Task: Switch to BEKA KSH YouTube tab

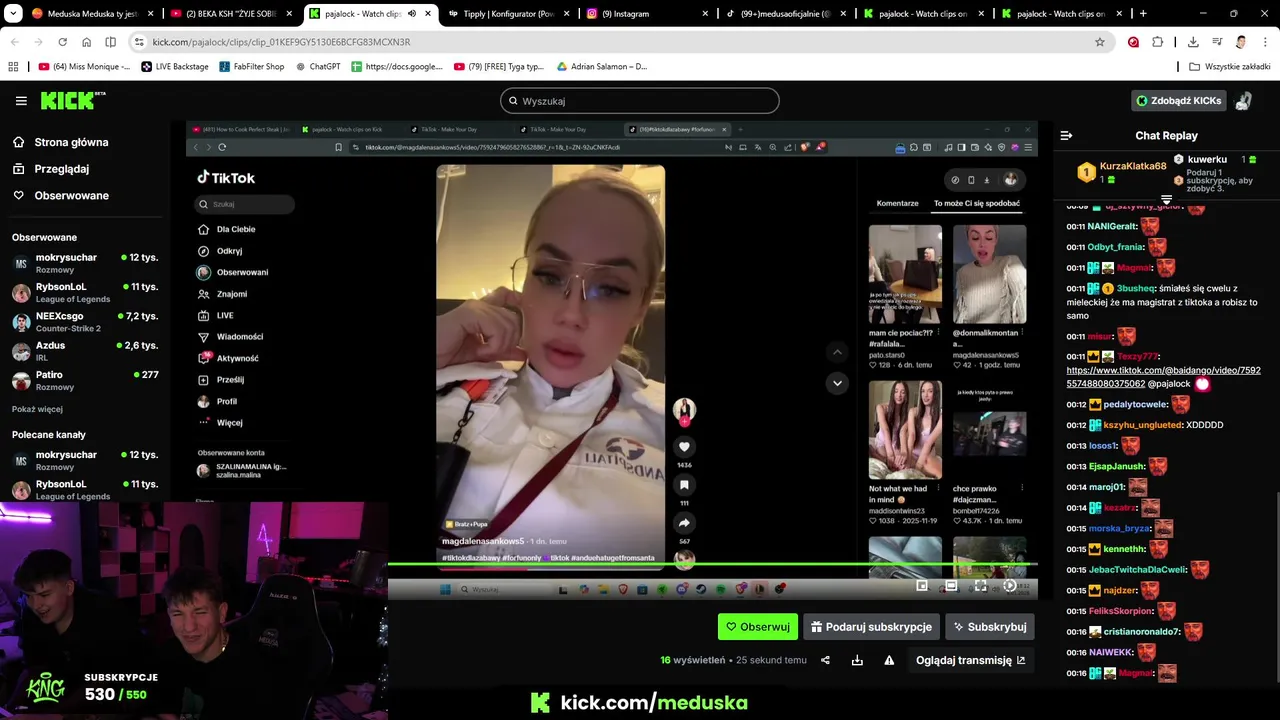Action: click(x=230, y=14)
